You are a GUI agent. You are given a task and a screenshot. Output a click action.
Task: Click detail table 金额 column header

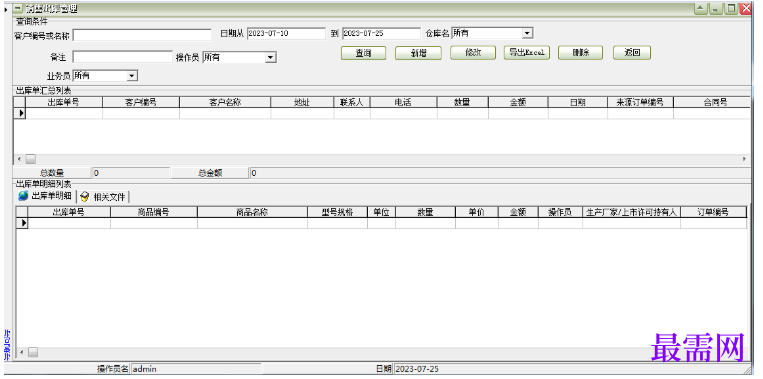(518, 212)
